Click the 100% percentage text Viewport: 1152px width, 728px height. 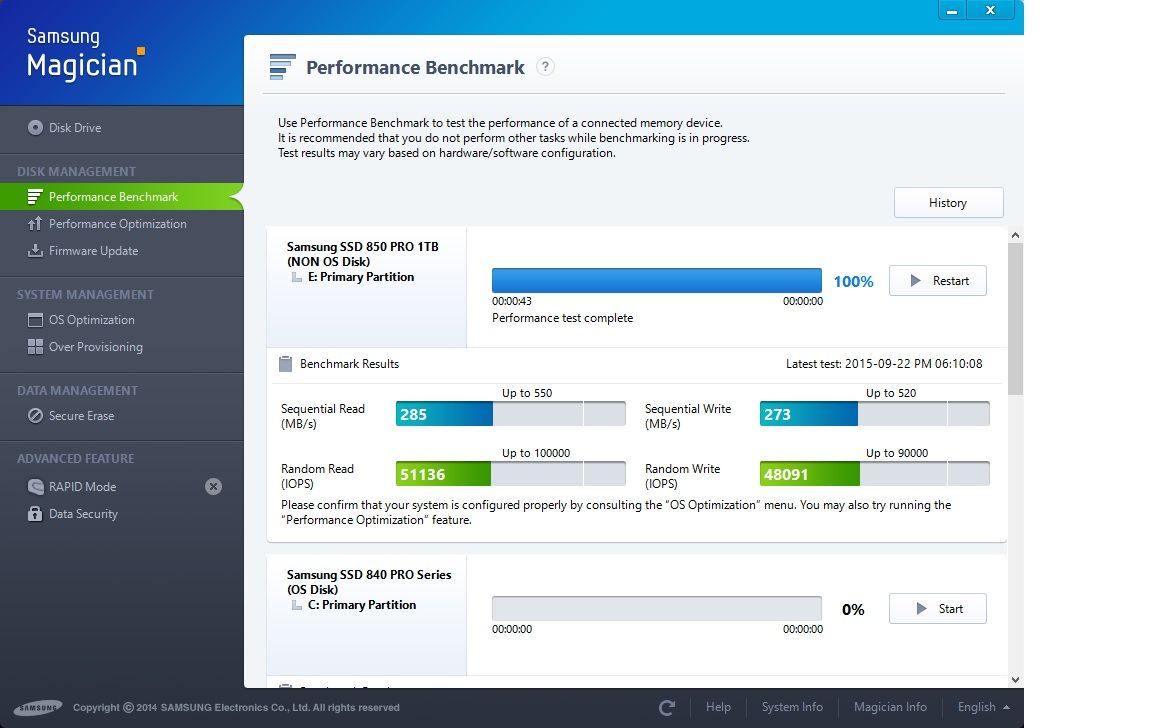pyautogui.click(x=853, y=281)
